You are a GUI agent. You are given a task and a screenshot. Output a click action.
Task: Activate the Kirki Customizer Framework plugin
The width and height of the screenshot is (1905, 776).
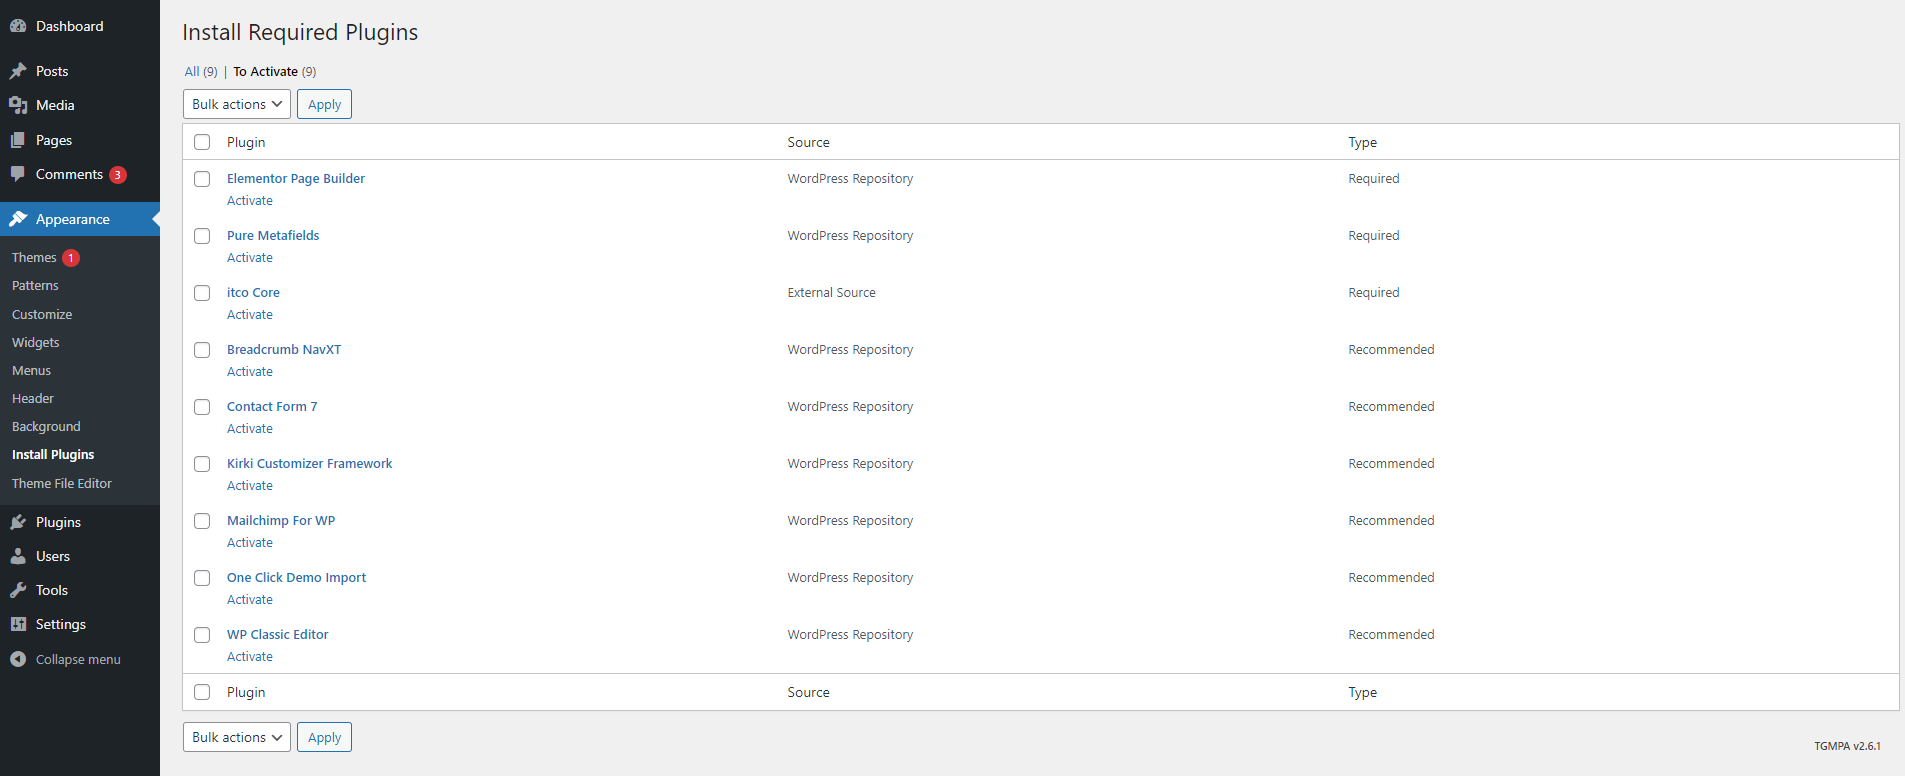click(250, 486)
